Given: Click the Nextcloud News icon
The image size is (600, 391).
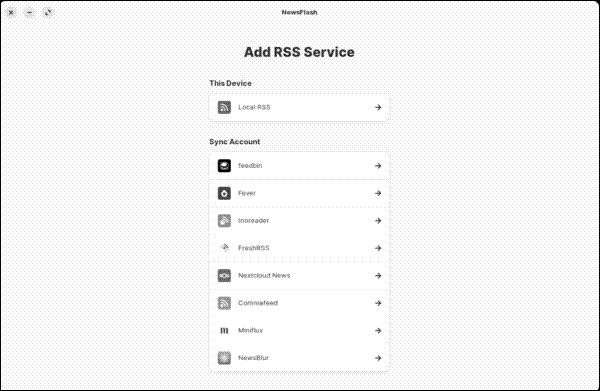Looking at the screenshot, I should pos(224,275).
